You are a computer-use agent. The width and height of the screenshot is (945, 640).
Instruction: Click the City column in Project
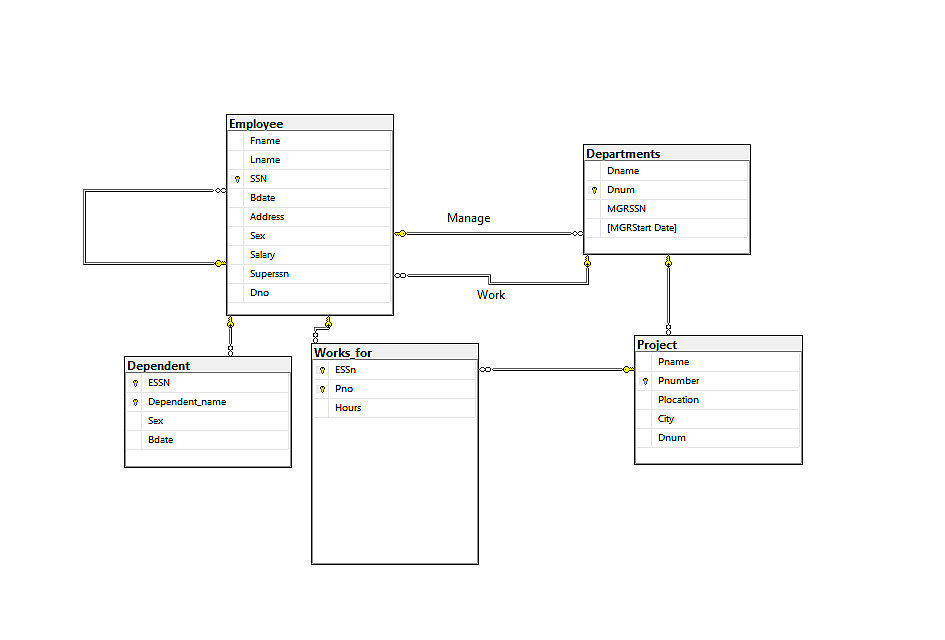click(718, 419)
